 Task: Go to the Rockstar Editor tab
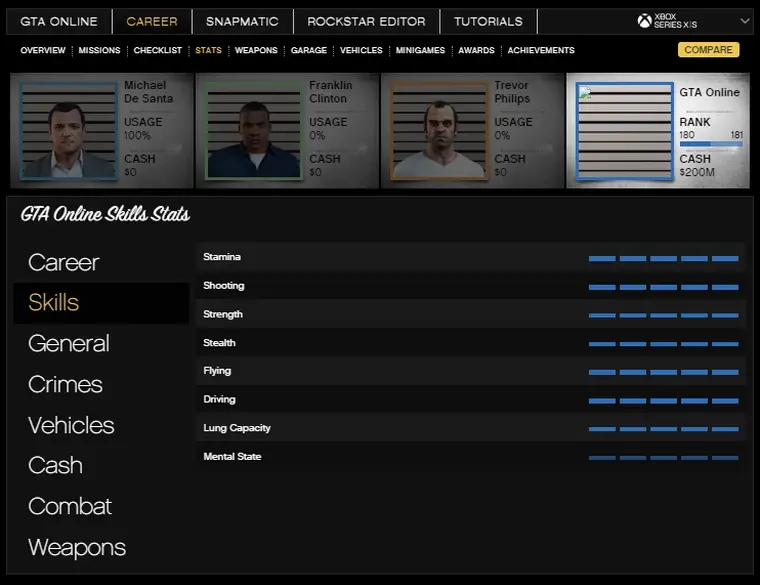point(366,21)
